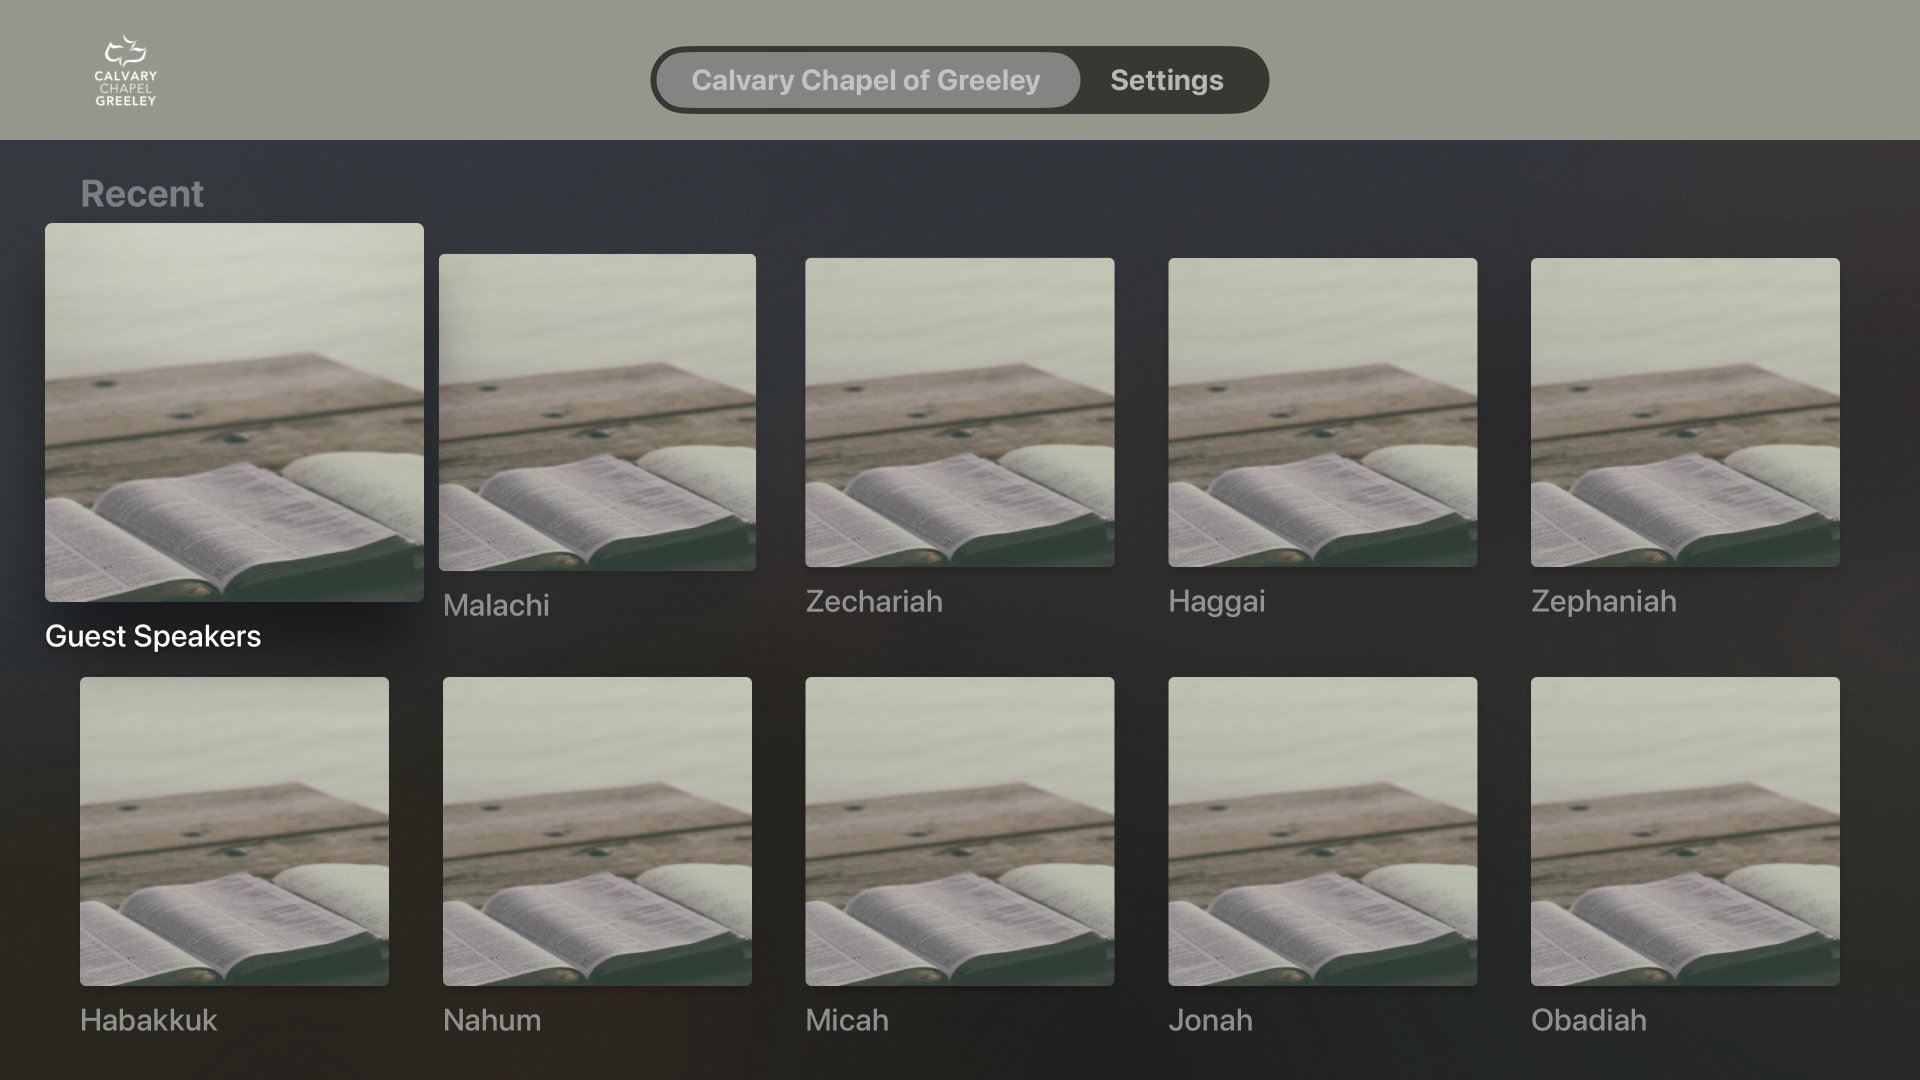Viewport: 1920px width, 1080px height.
Task: Select the Calvary Chapel of Greeley tab
Action: tap(866, 80)
